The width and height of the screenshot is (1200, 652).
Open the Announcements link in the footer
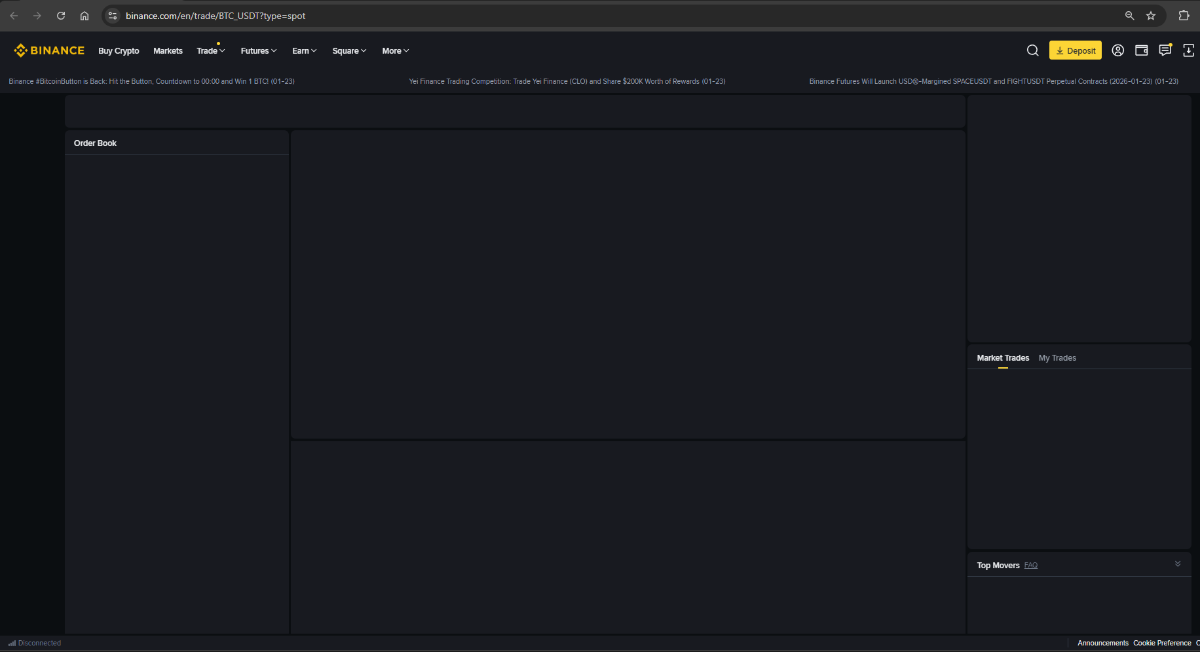coord(1103,643)
